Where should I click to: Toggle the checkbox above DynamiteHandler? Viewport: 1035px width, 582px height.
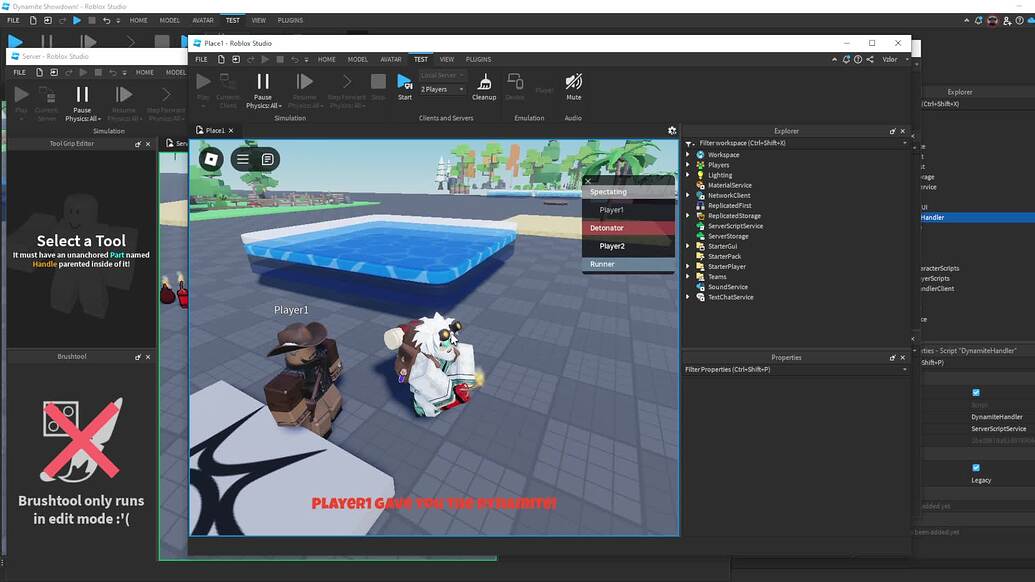[x=976, y=392]
